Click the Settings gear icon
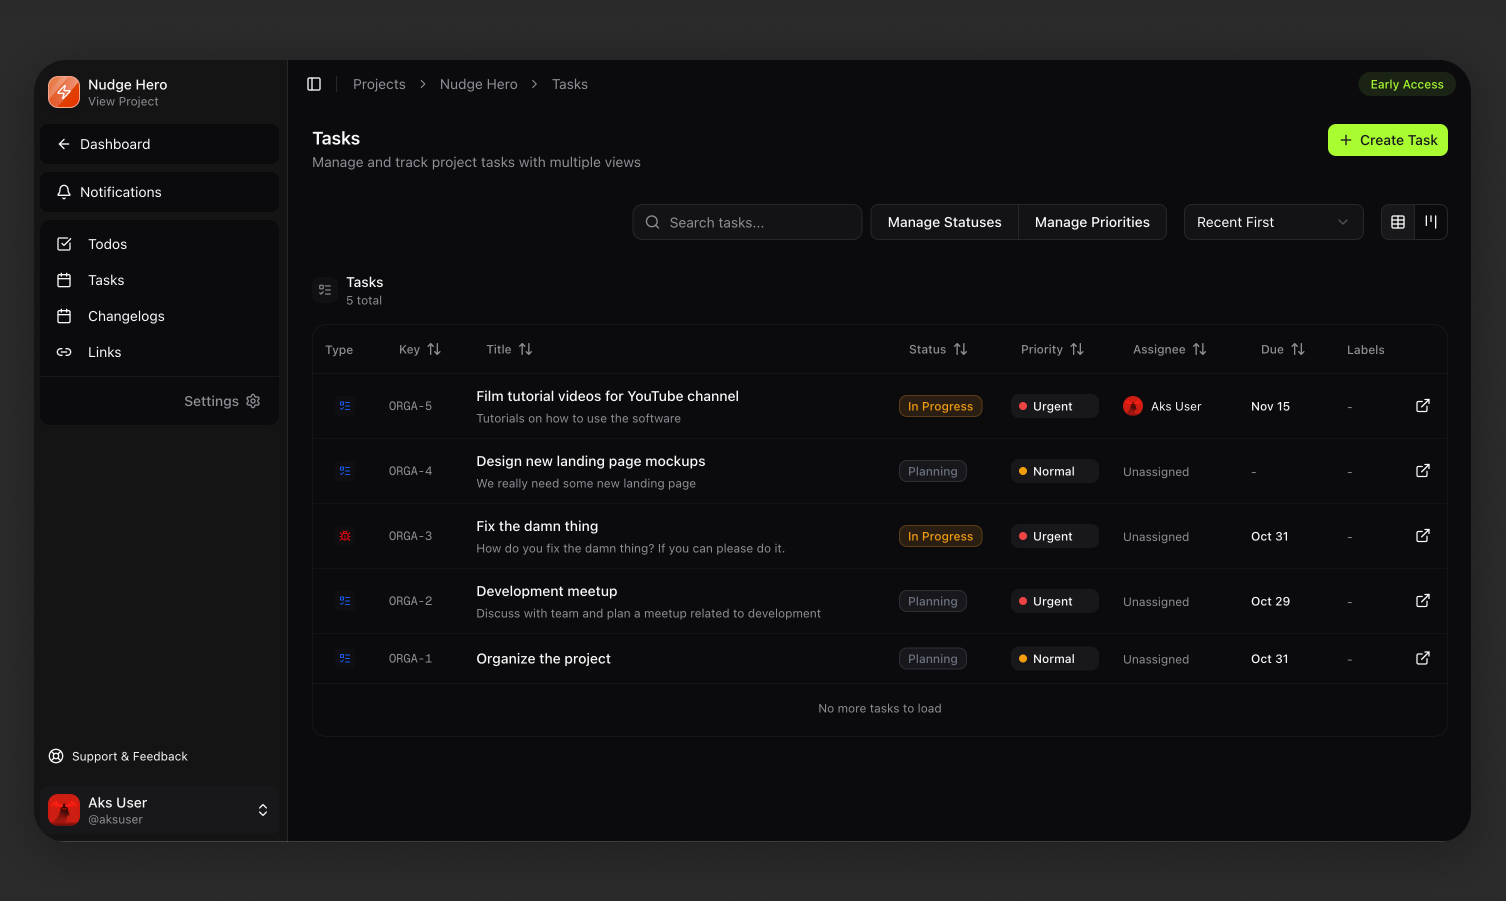 pos(253,401)
